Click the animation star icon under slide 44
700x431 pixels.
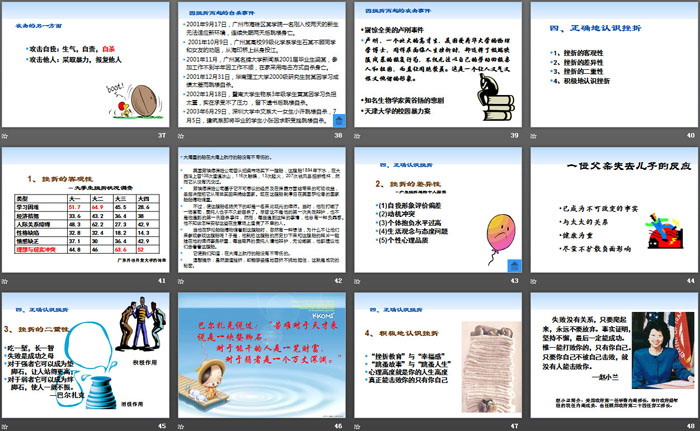point(533,281)
